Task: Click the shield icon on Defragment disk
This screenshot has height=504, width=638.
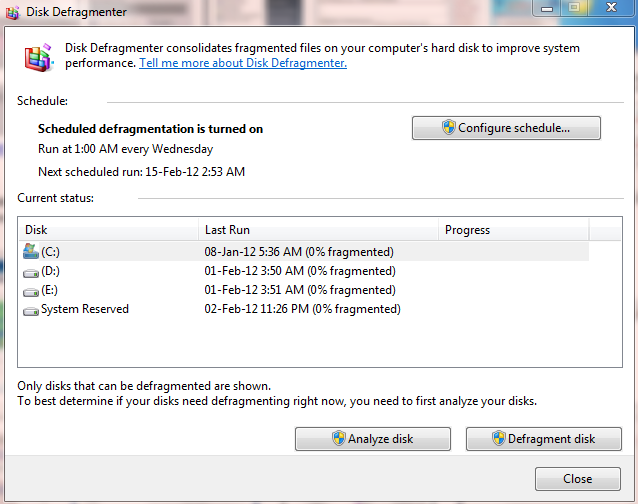Action: click(498, 439)
